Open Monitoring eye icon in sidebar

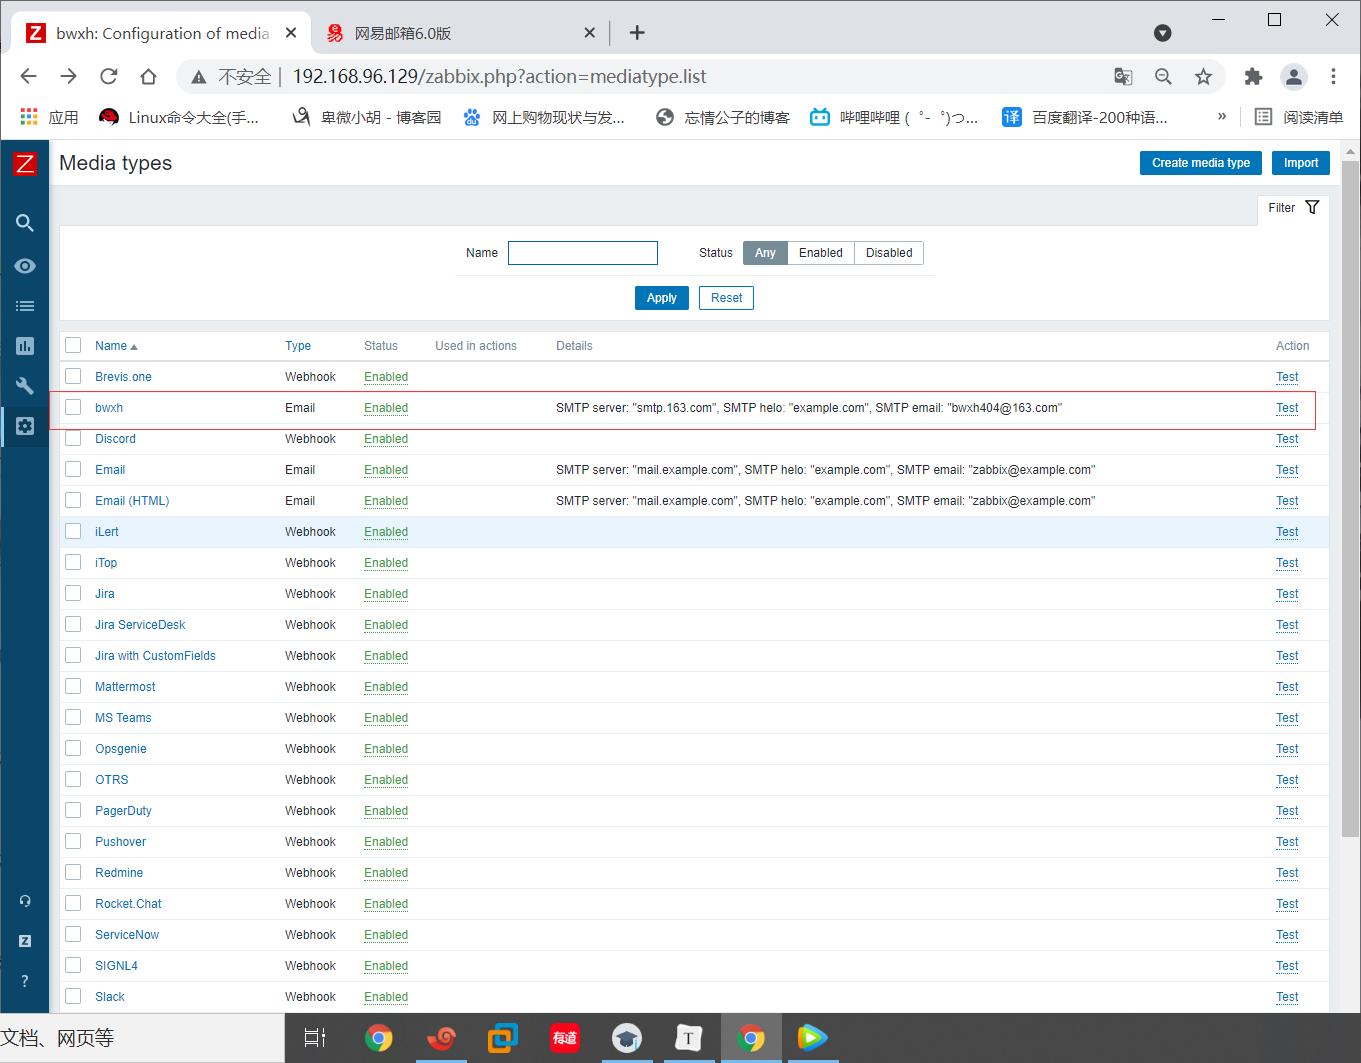click(x=25, y=266)
